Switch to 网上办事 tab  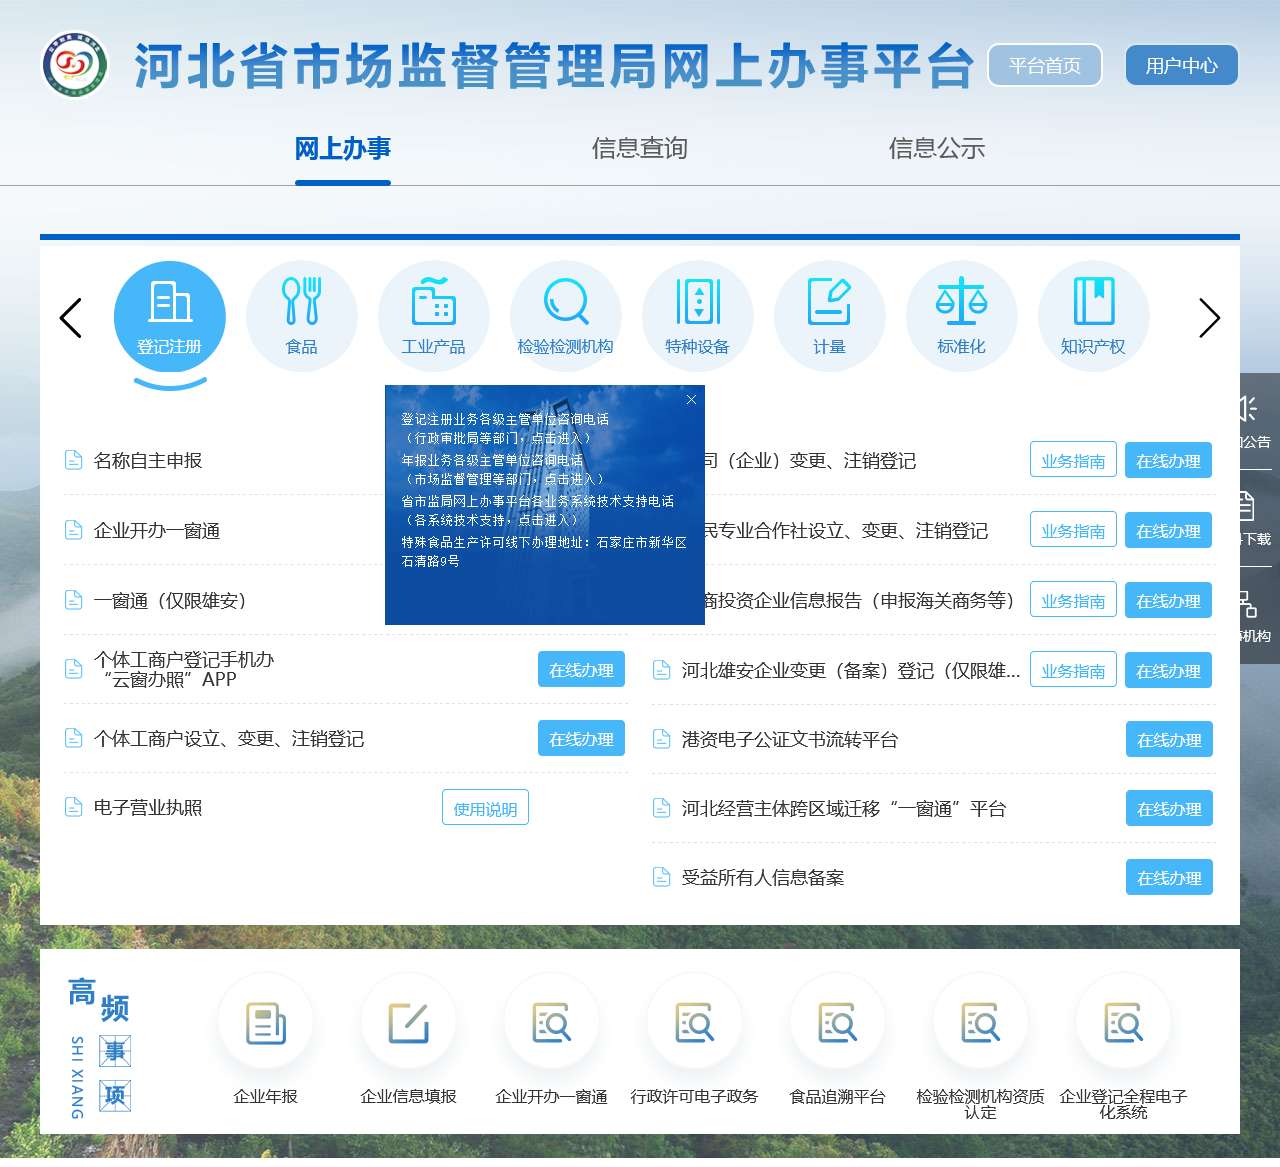pyautogui.click(x=342, y=149)
